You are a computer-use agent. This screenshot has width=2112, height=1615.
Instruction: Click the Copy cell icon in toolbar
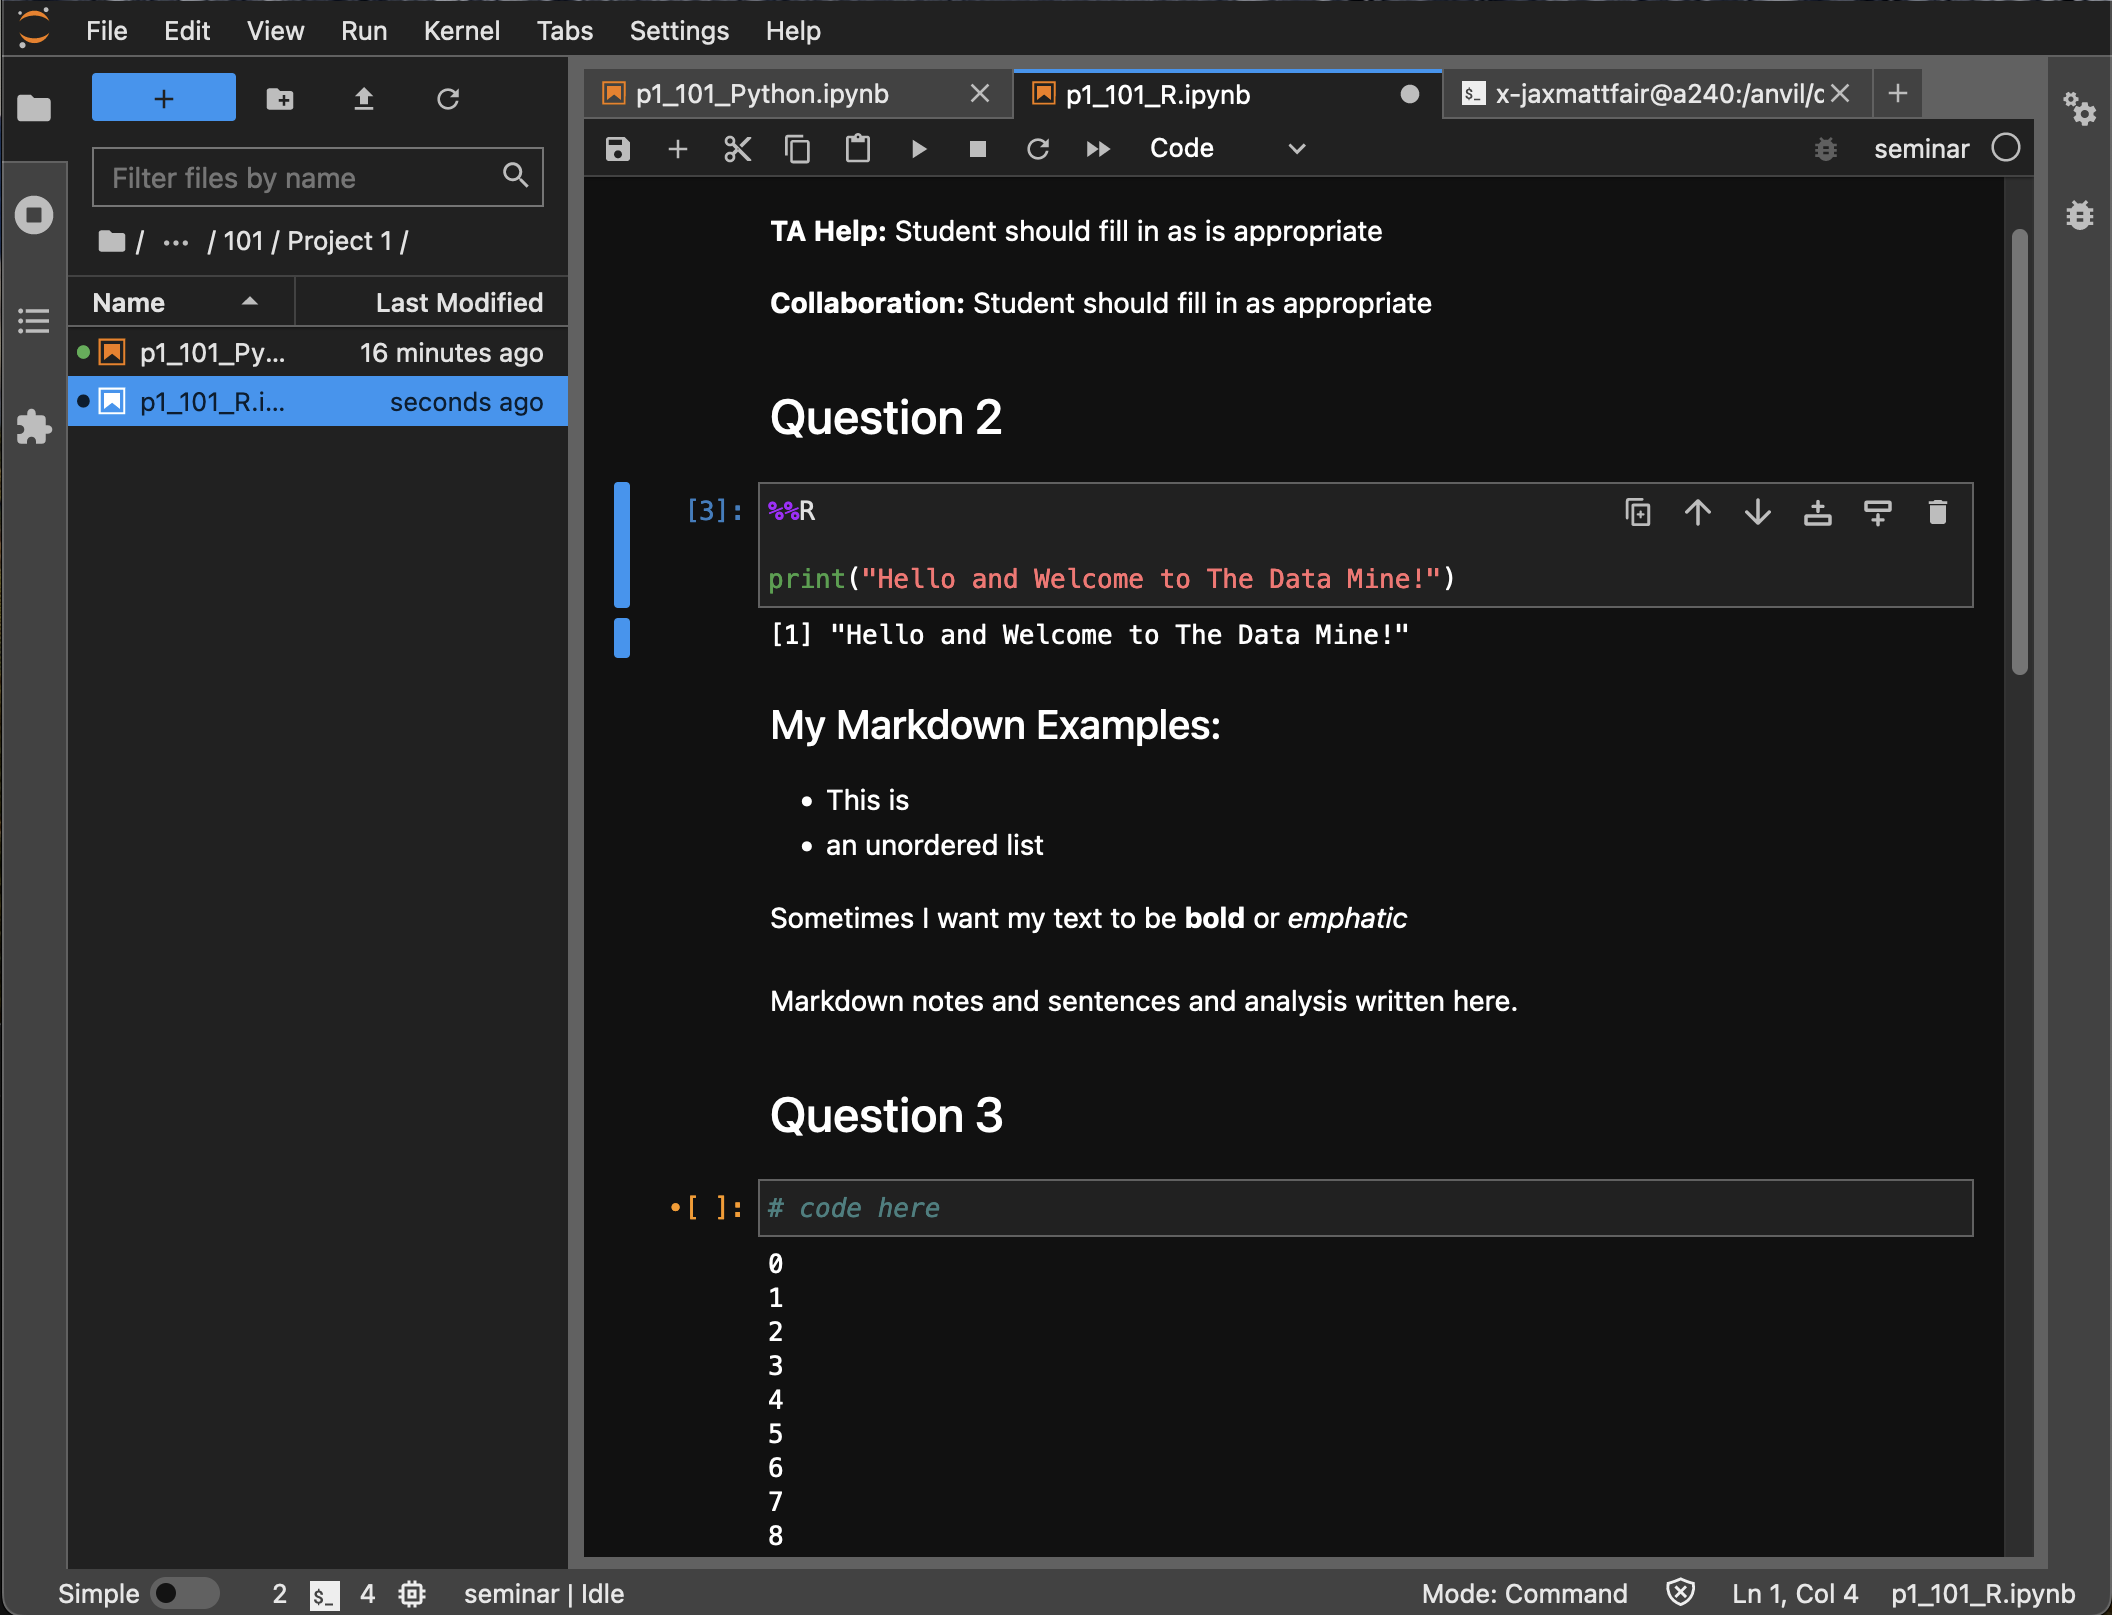tap(794, 149)
